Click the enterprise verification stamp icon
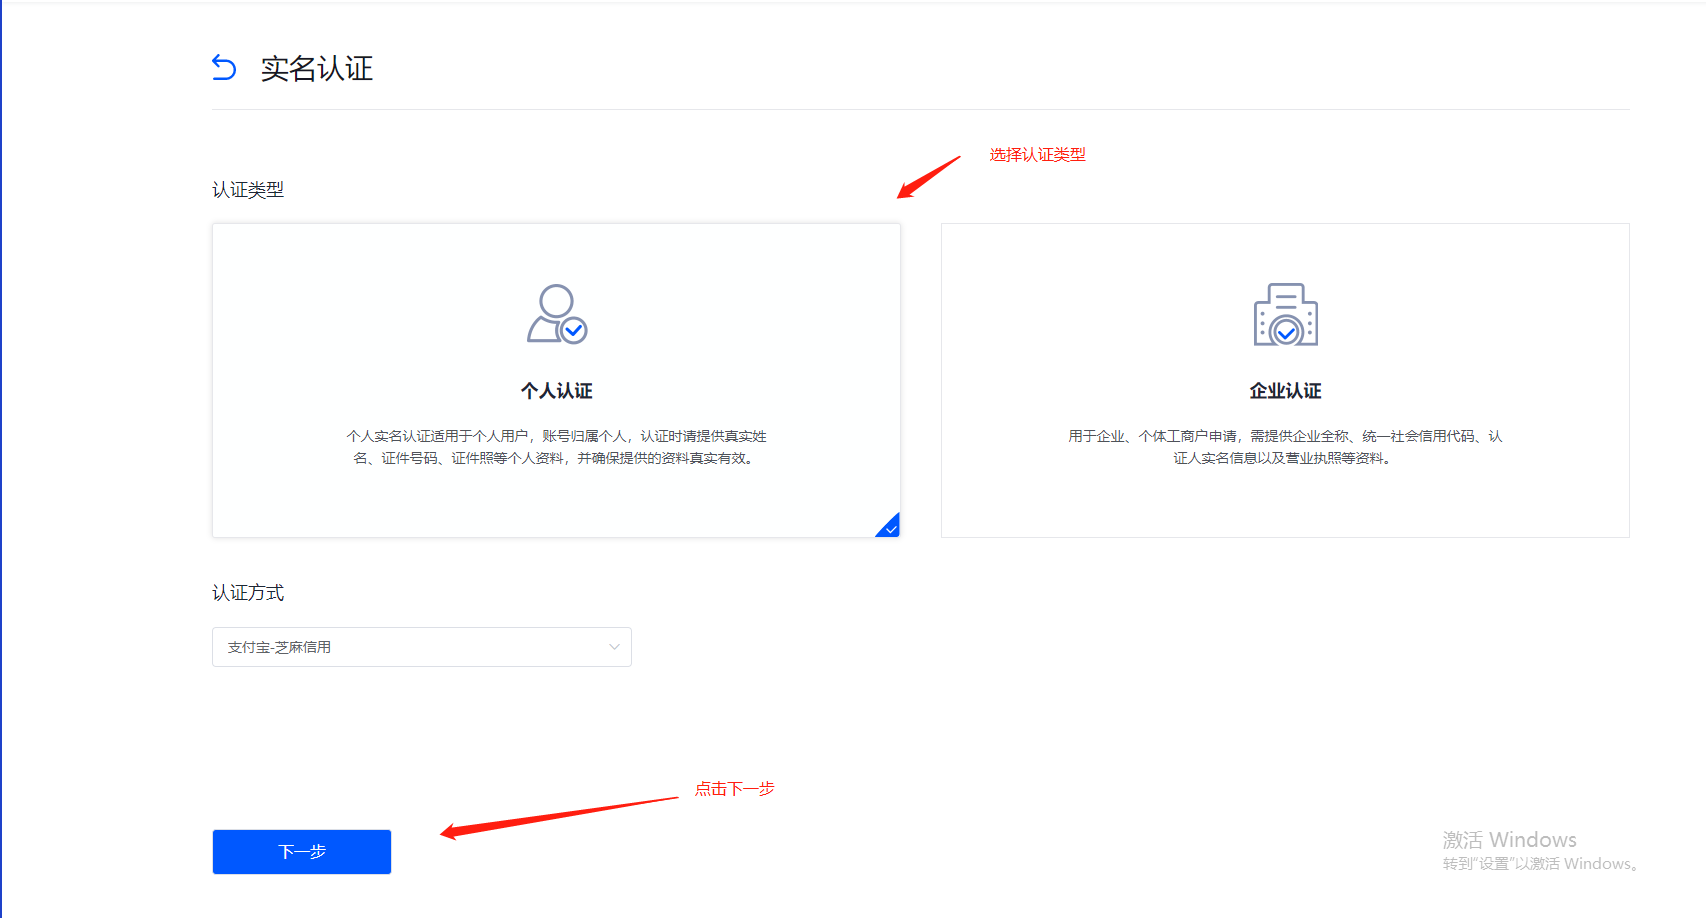The image size is (1706, 918). pos(1285,315)
